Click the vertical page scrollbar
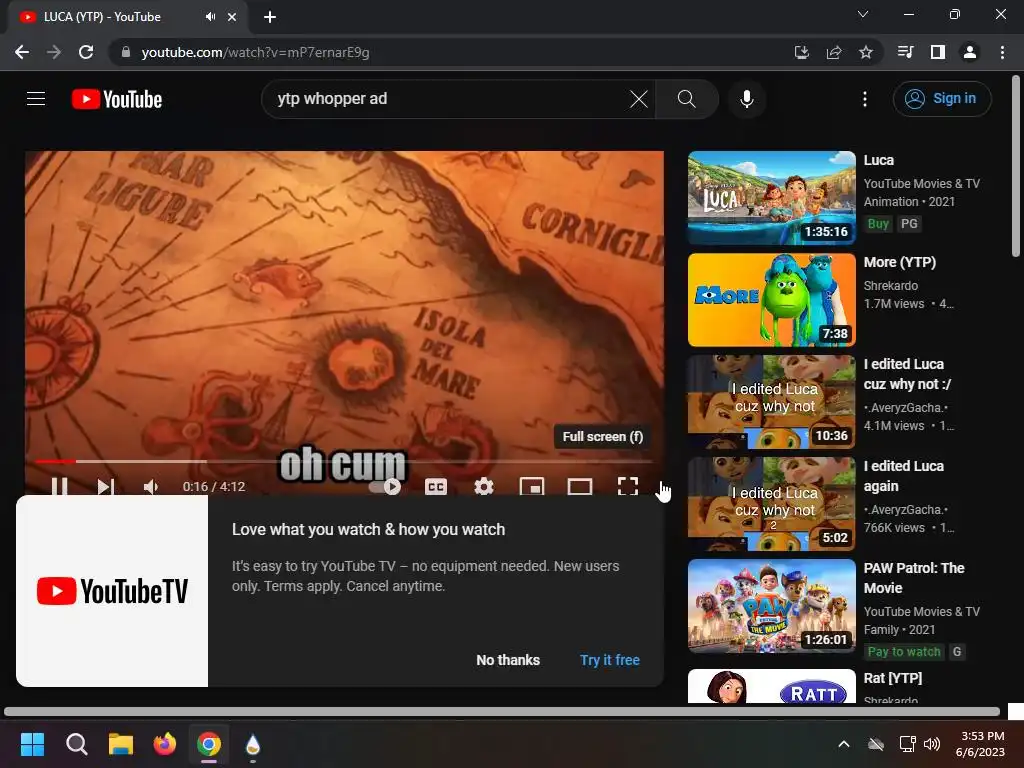 tap(1016, 167)
